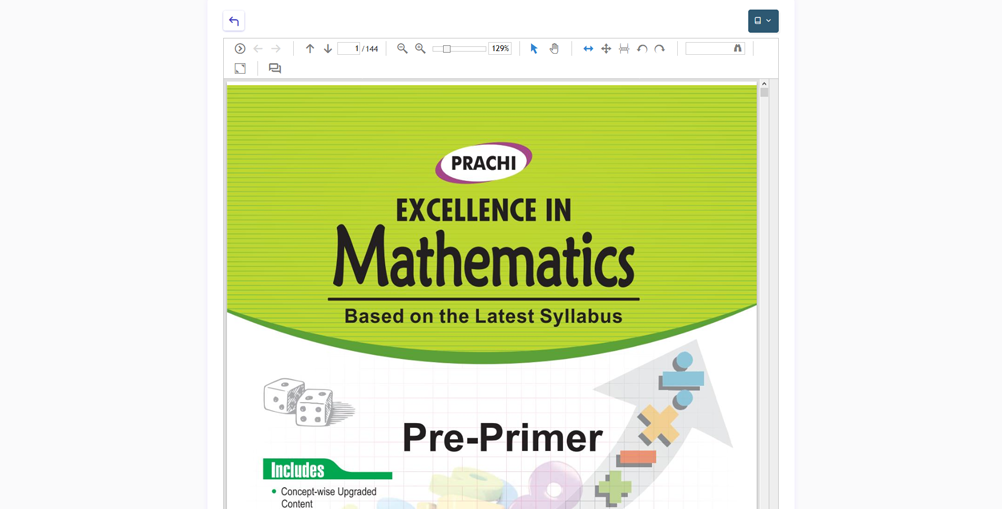This screenshot has width=1002, height=509.
Task: Go to previous view with left arrow
Action: pos(258,49)
